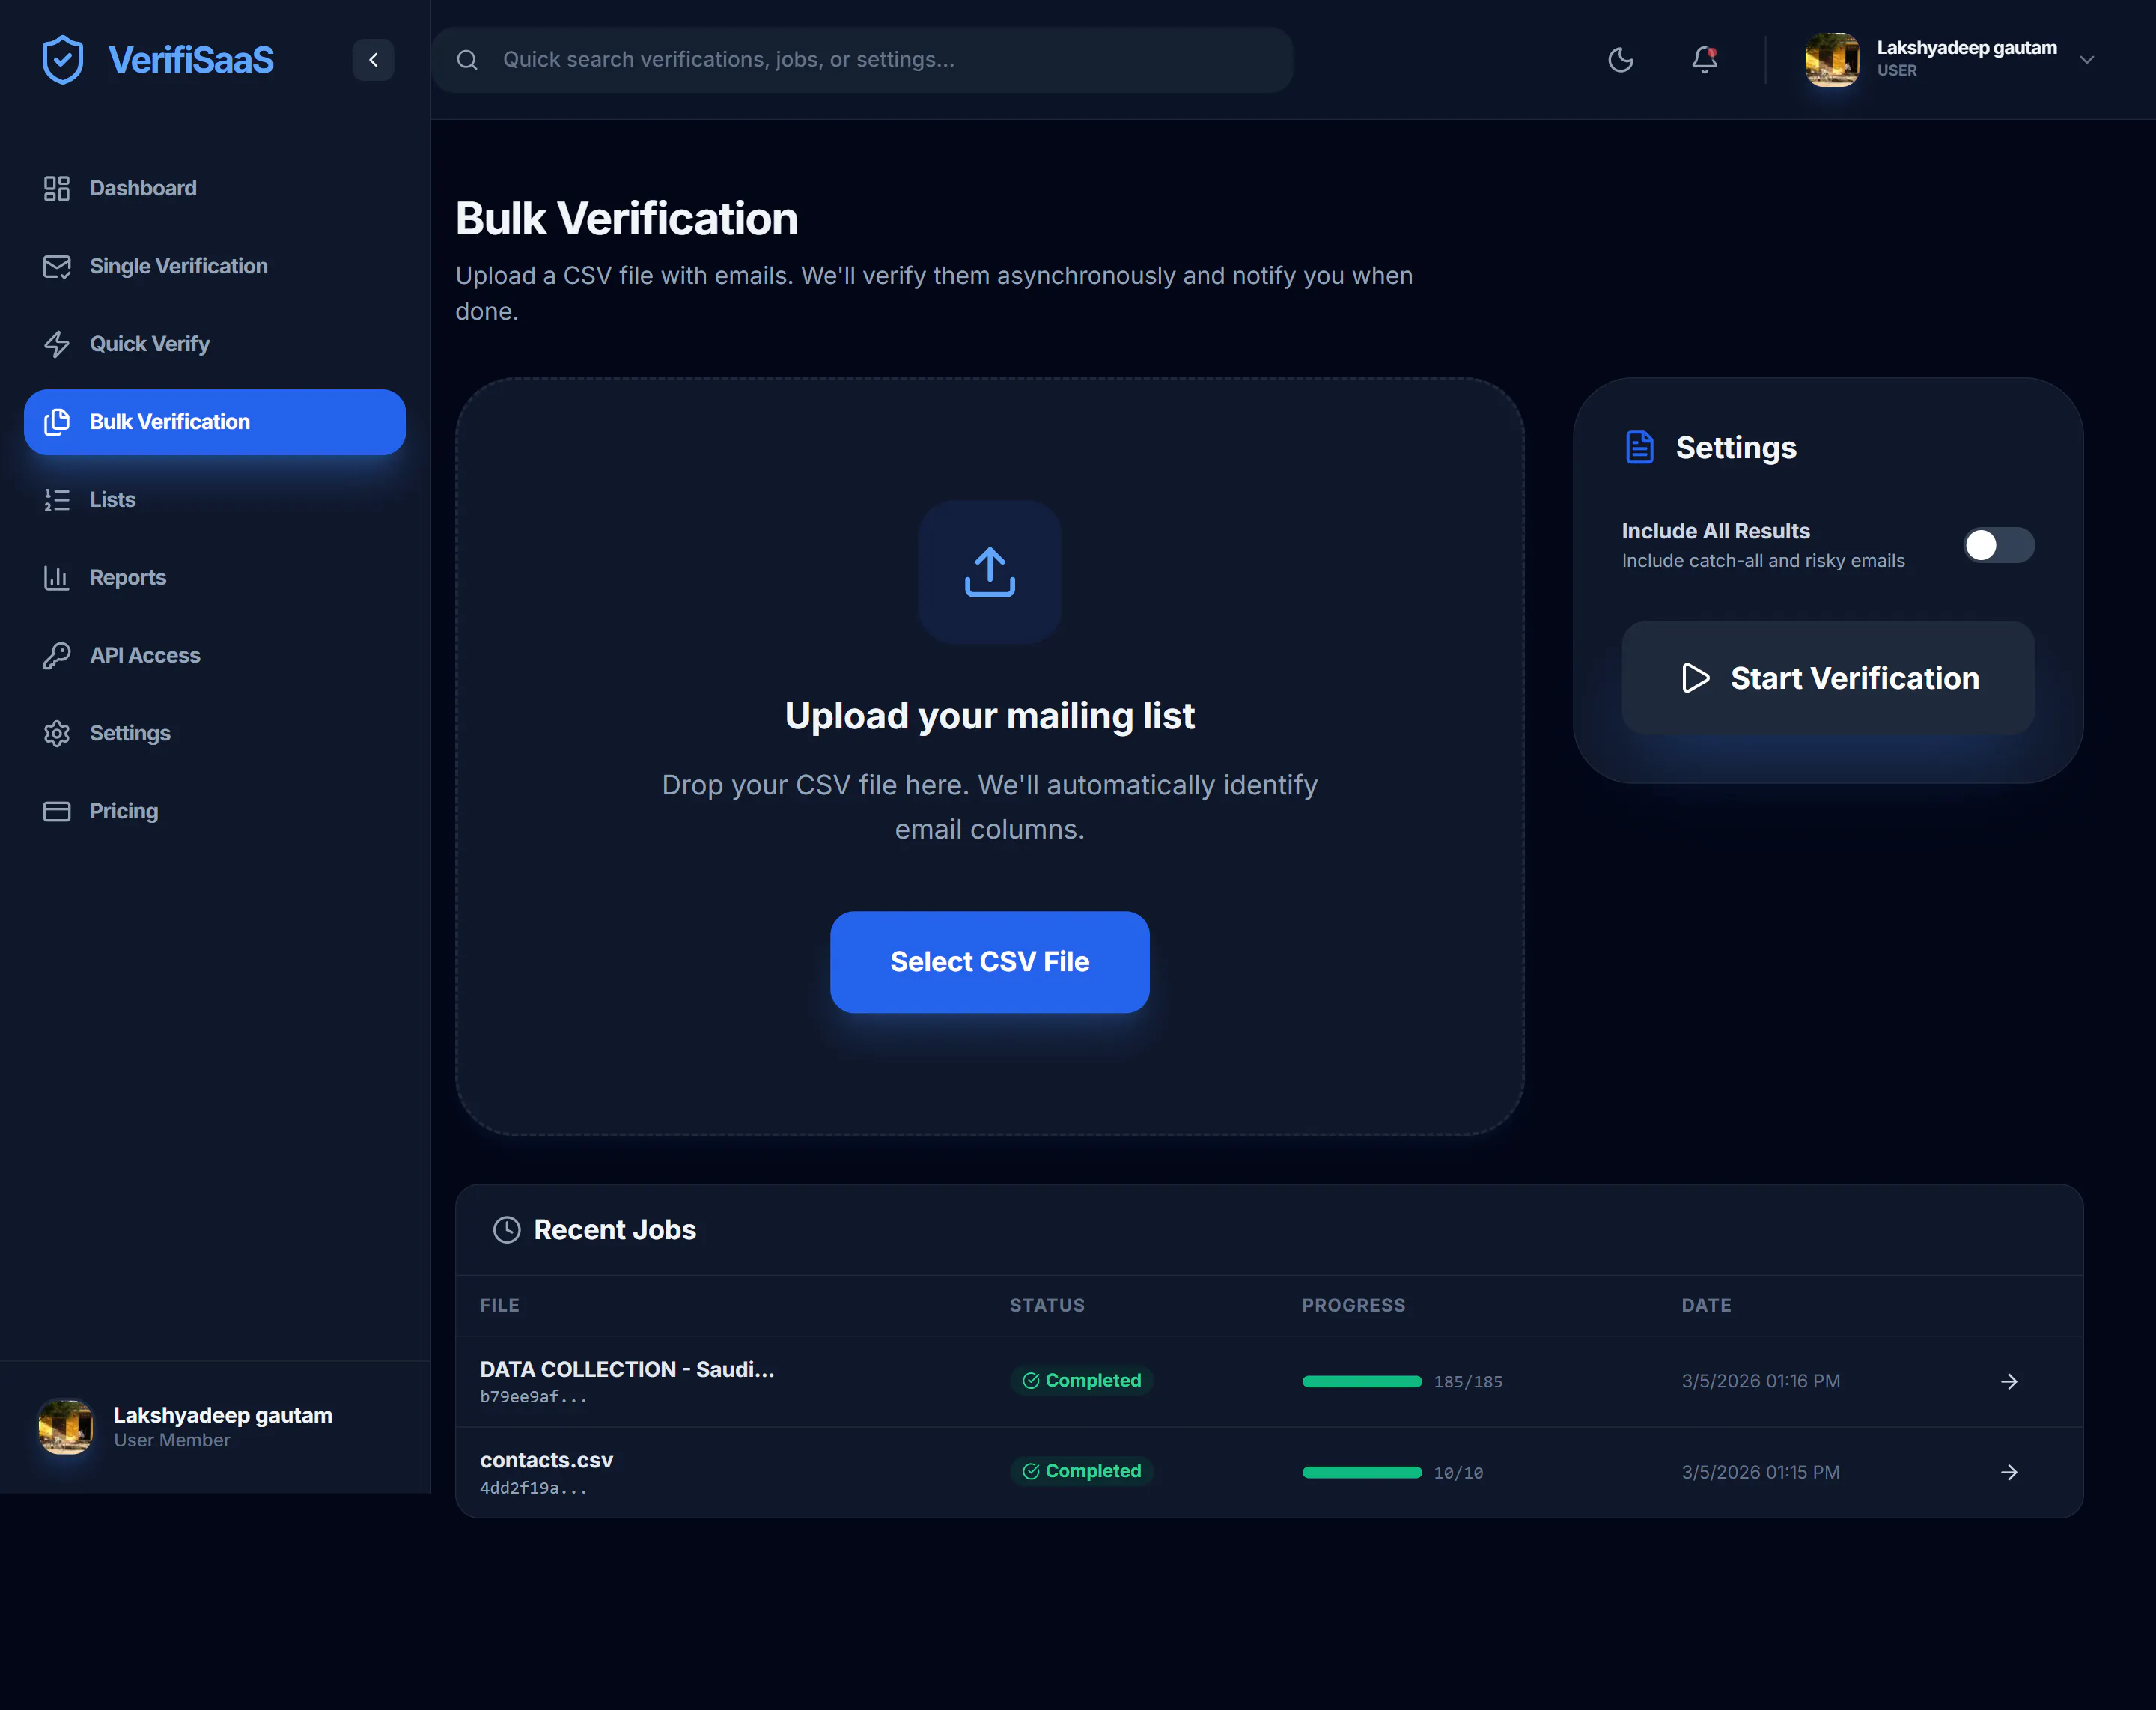Click the play icon on Start Verification

click(1695, 678)
